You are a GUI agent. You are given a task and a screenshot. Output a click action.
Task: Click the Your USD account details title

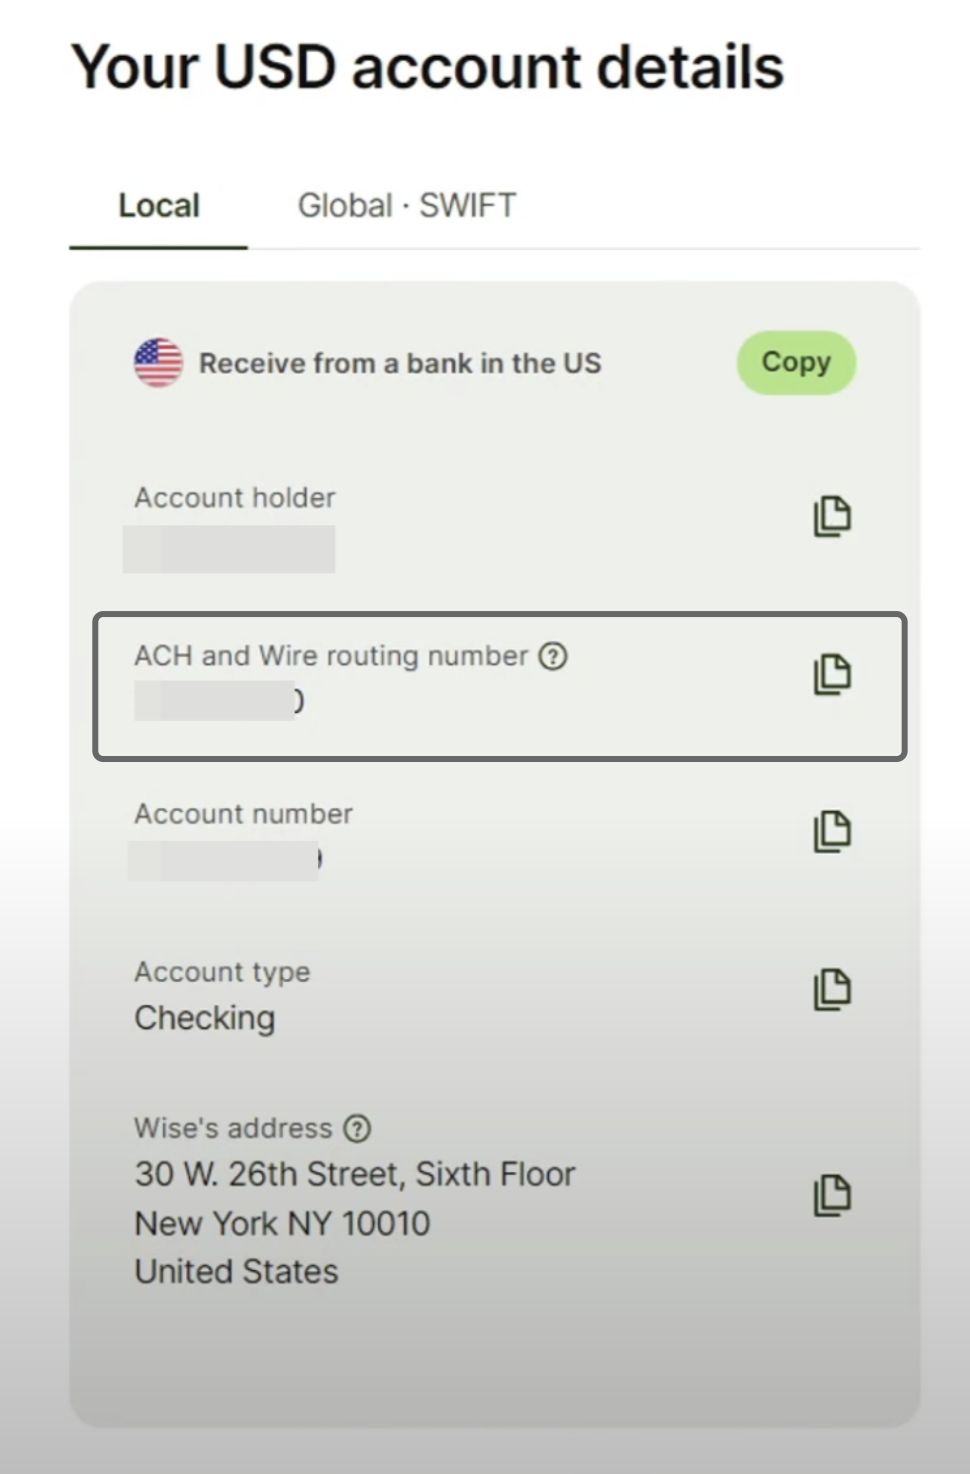point(428,67)
